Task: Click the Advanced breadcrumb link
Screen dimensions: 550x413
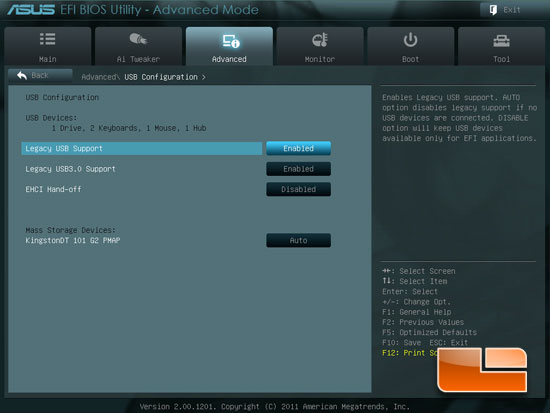Action: tap(100, 77)
